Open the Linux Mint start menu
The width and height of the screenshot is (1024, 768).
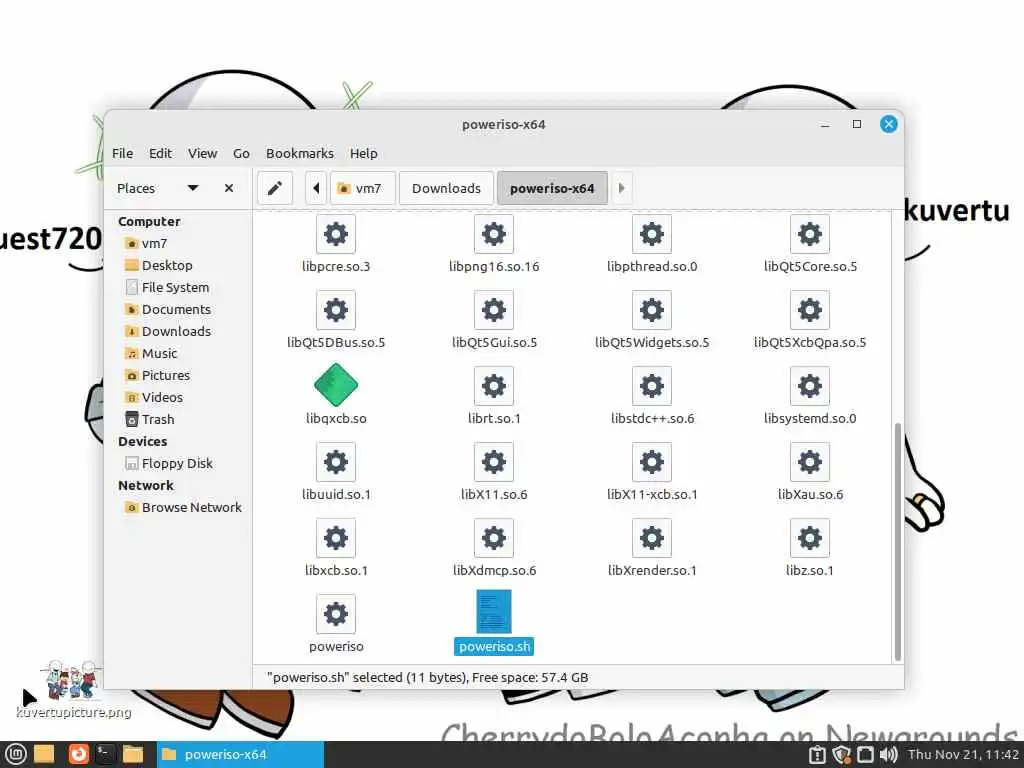pos(15,754)
